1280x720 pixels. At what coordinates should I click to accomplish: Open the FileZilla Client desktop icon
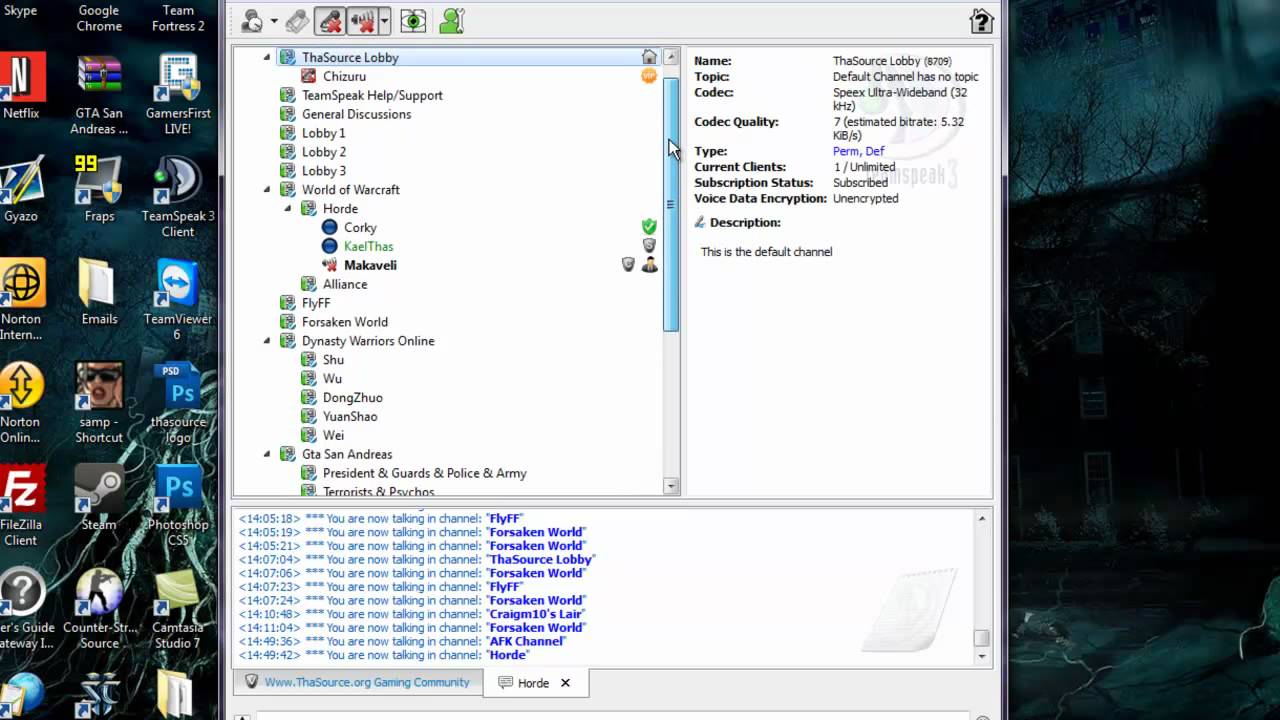point(21,506)
